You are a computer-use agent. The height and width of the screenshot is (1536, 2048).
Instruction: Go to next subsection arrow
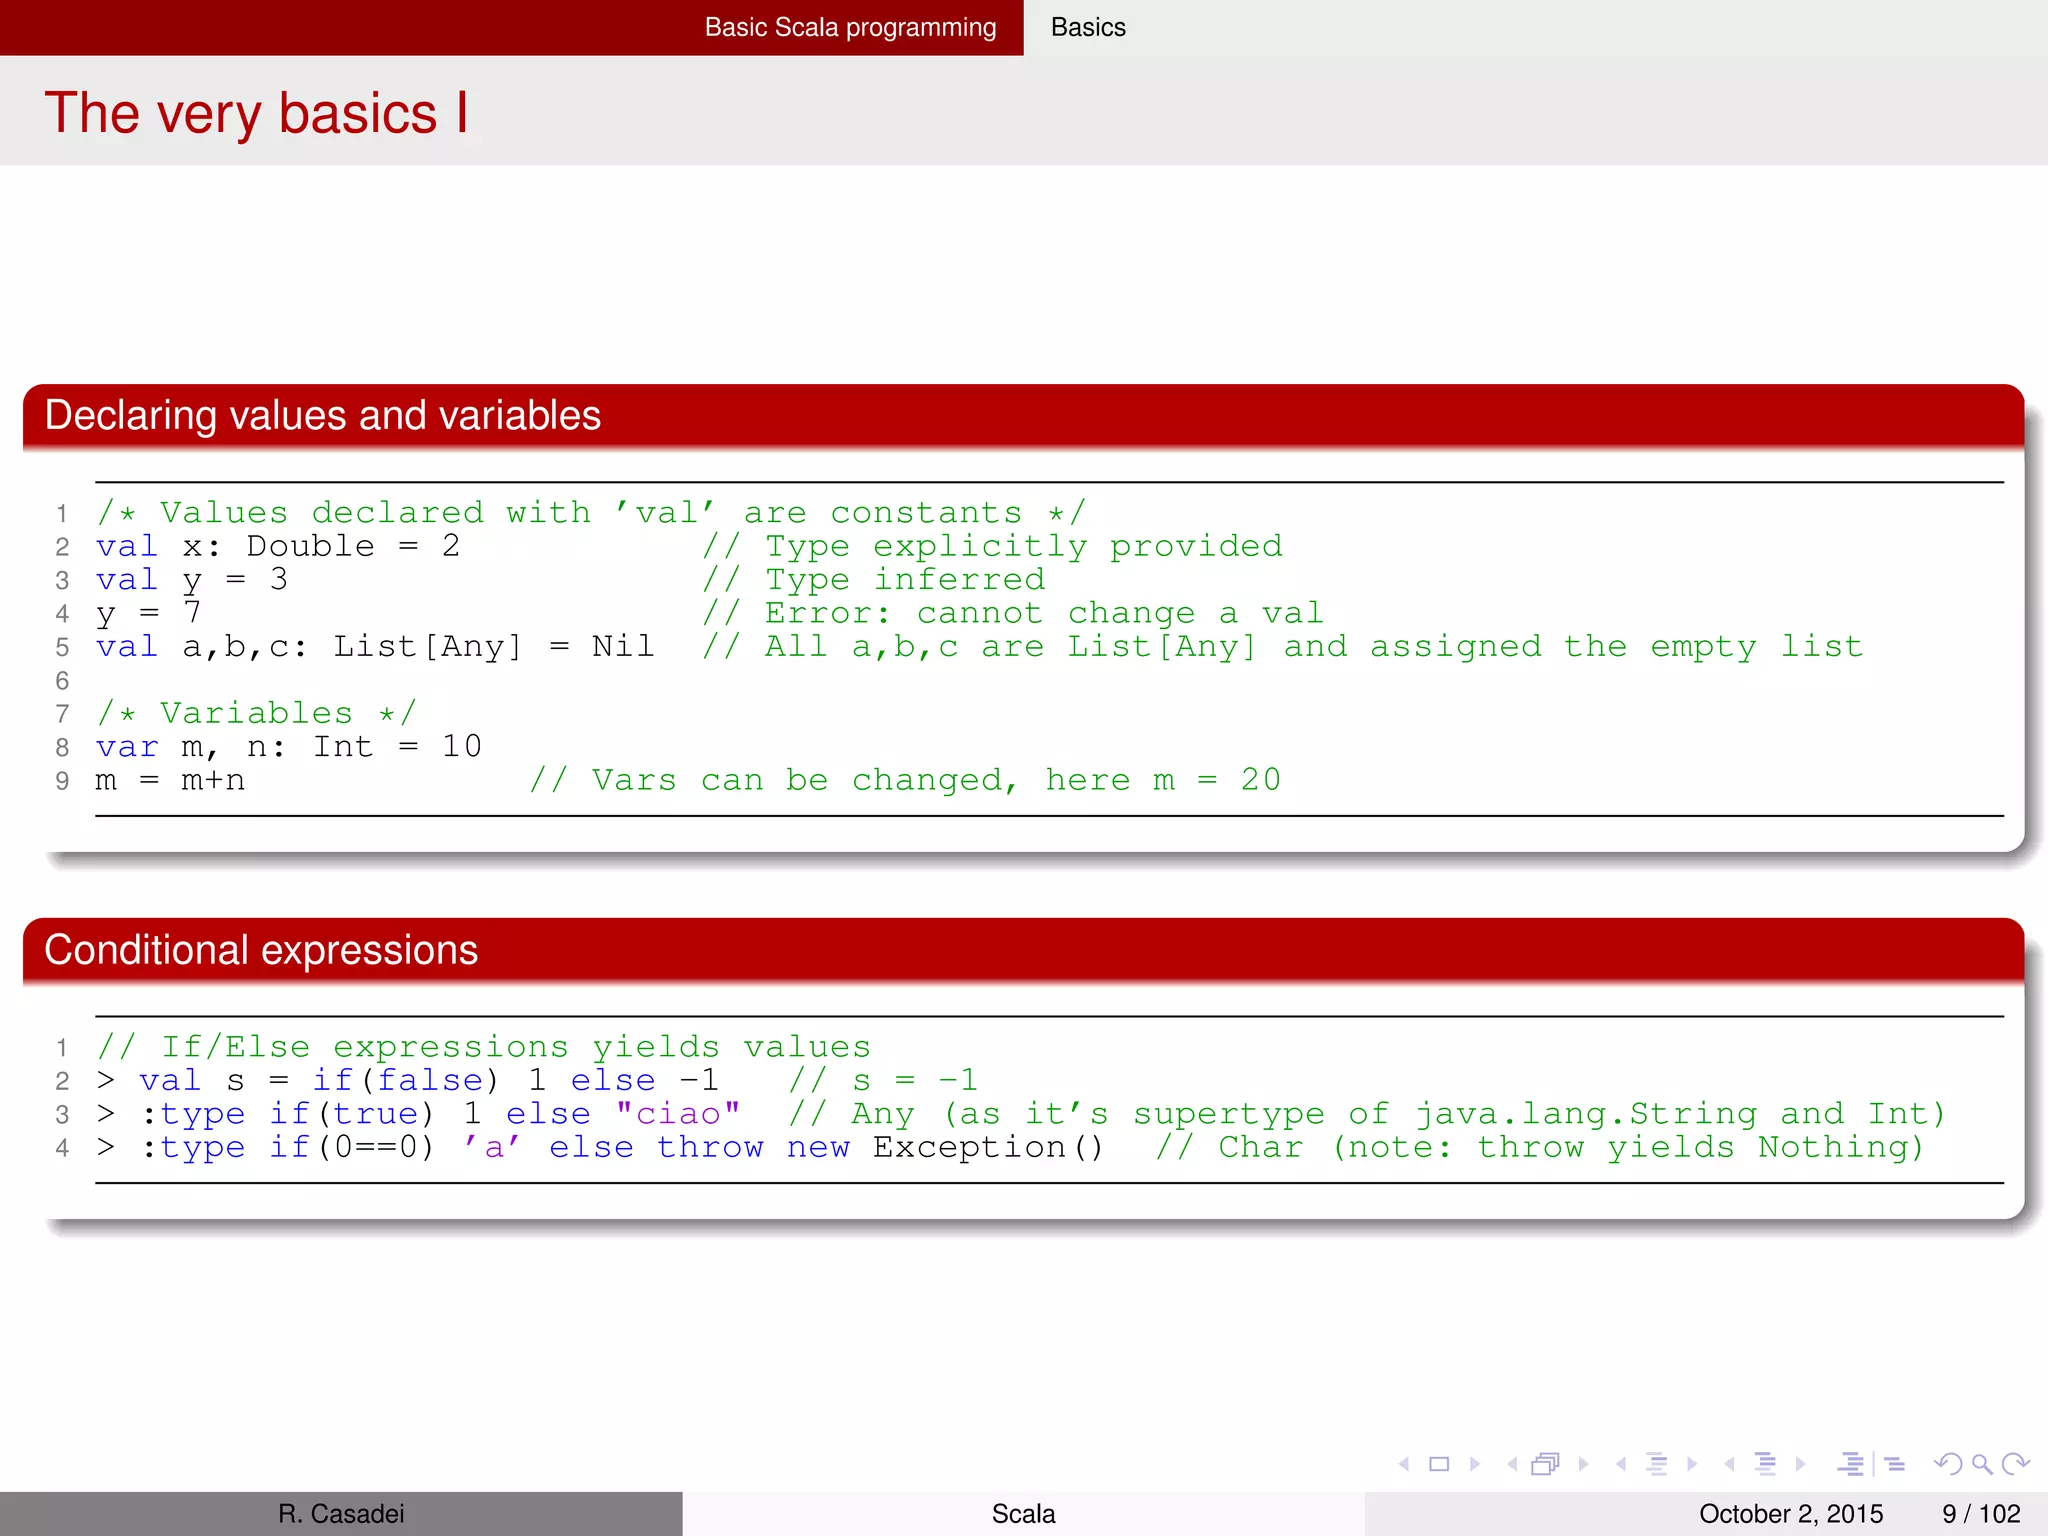1692,1464
